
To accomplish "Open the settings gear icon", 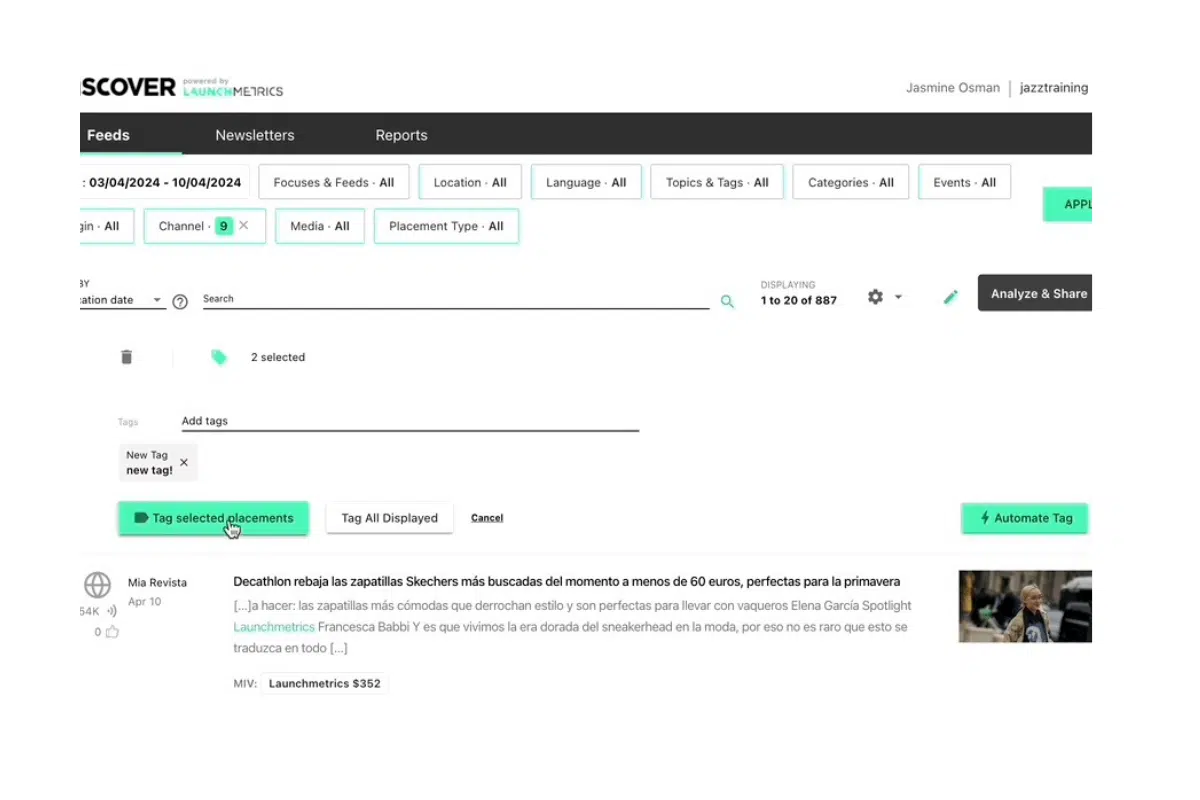I will coord(876,297).
